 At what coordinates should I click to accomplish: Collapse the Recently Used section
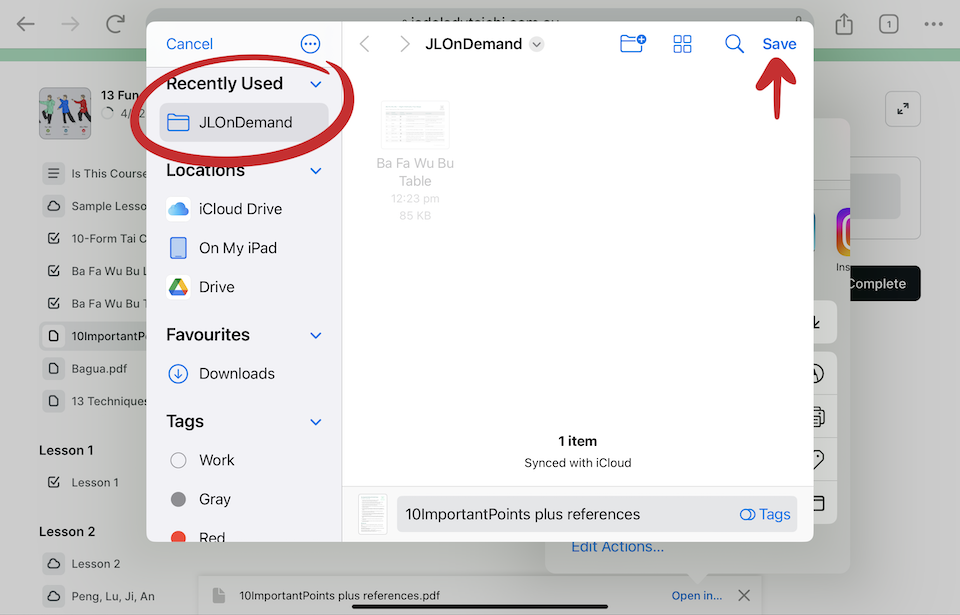pos(316,84)
